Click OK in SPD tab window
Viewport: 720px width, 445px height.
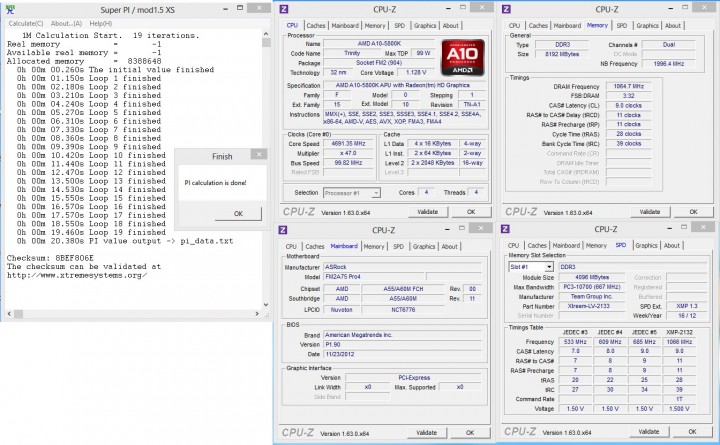pyautogui.click(x=692, y=432)
